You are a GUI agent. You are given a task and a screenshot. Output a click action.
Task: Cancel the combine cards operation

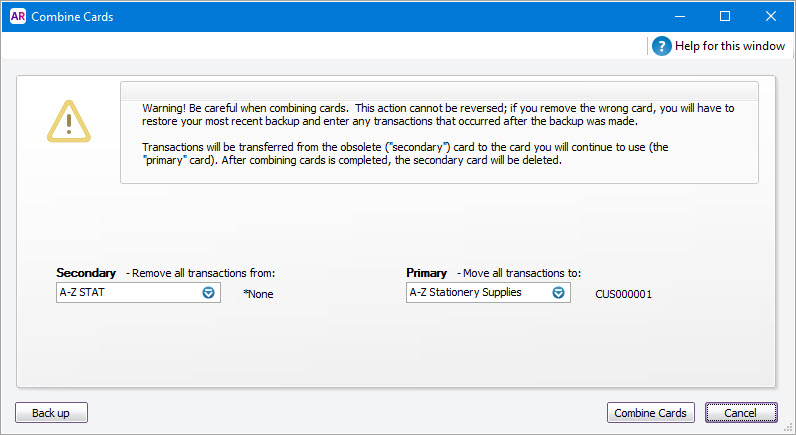(x=741, y=413)
